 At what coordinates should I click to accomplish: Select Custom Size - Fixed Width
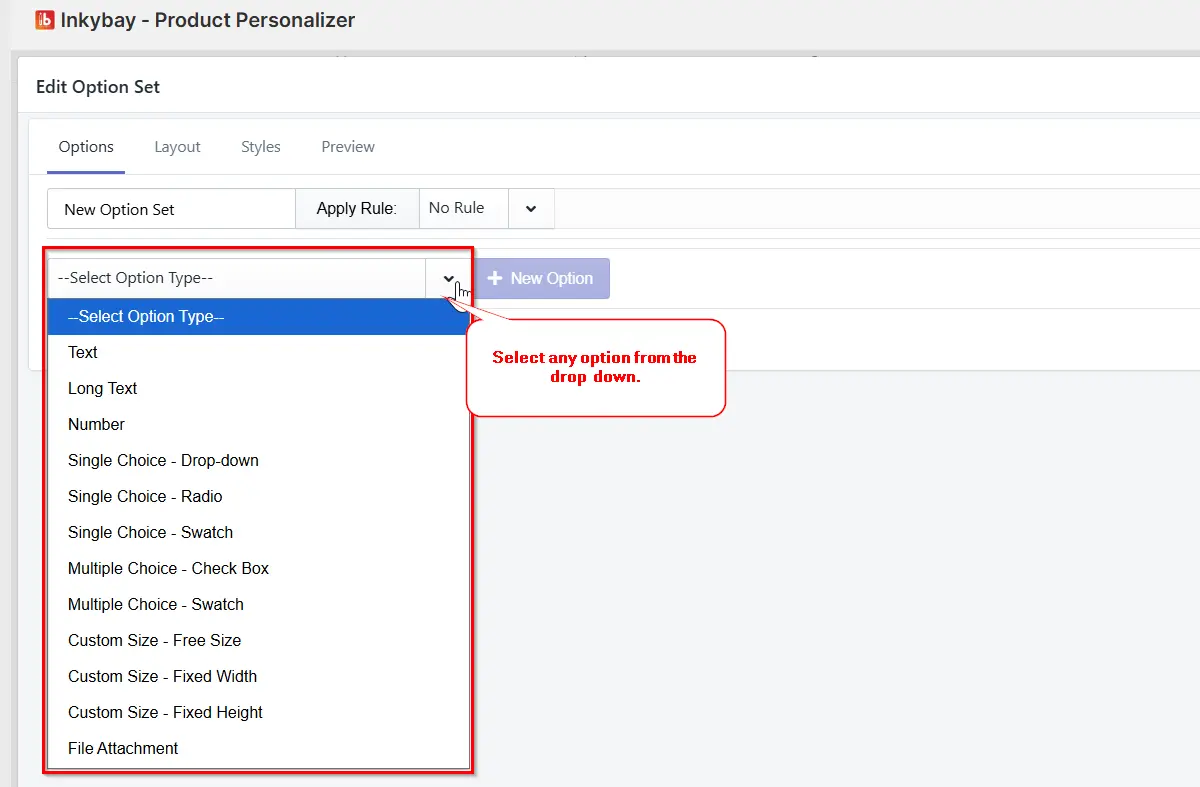258,676
